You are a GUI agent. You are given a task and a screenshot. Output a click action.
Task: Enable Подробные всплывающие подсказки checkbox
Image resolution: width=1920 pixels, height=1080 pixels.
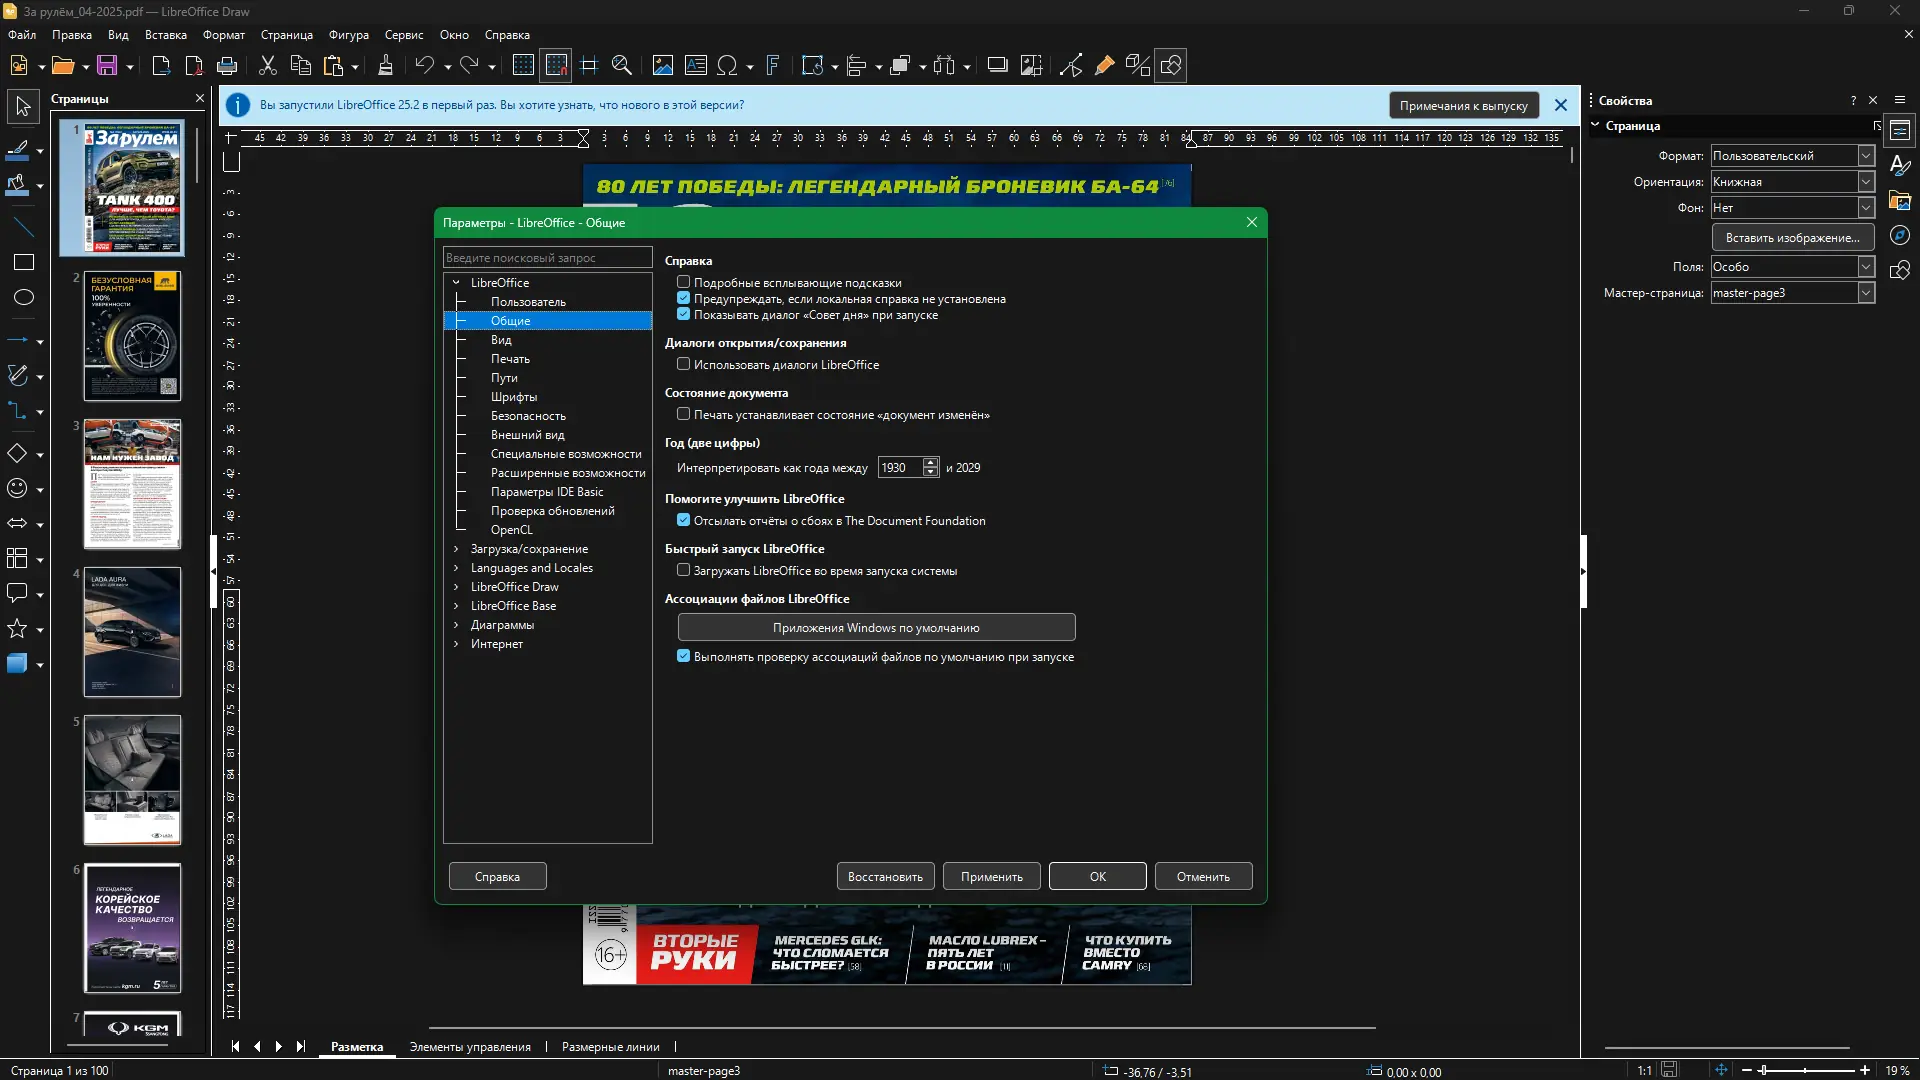coord(683,282)
